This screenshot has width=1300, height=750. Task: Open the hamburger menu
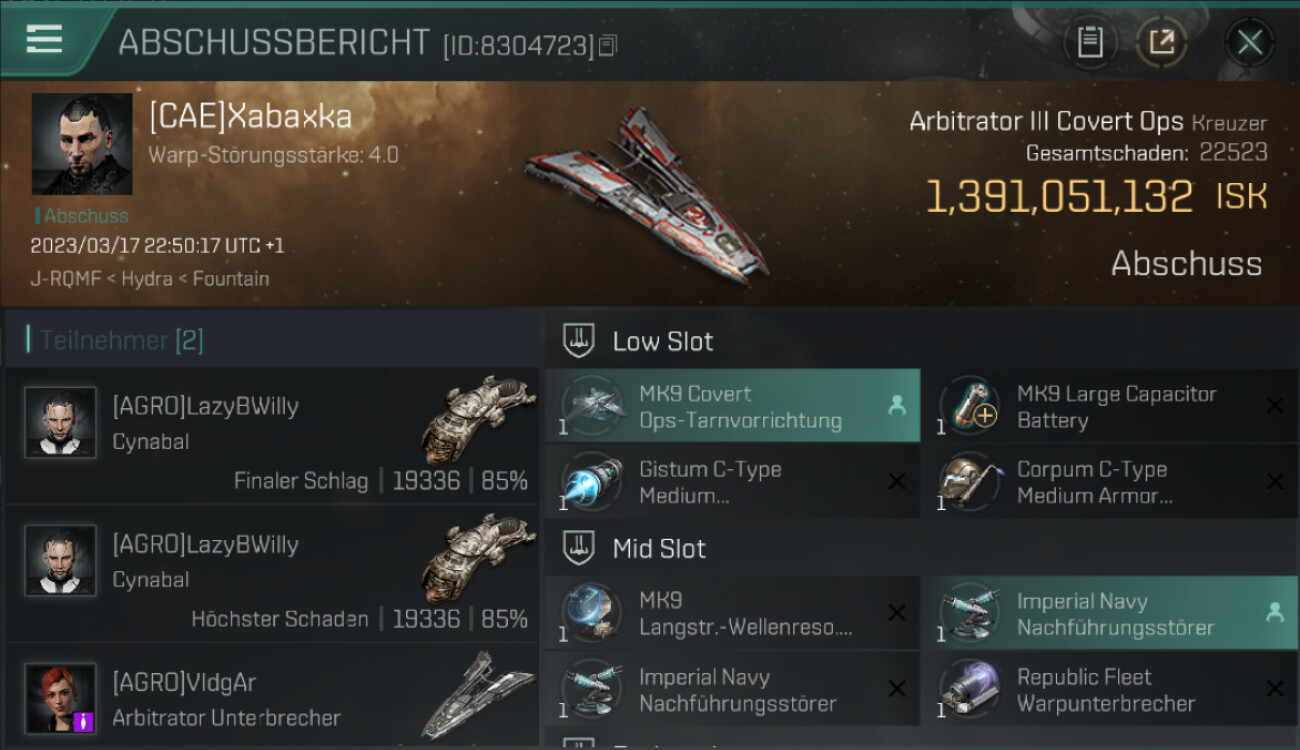44,39
